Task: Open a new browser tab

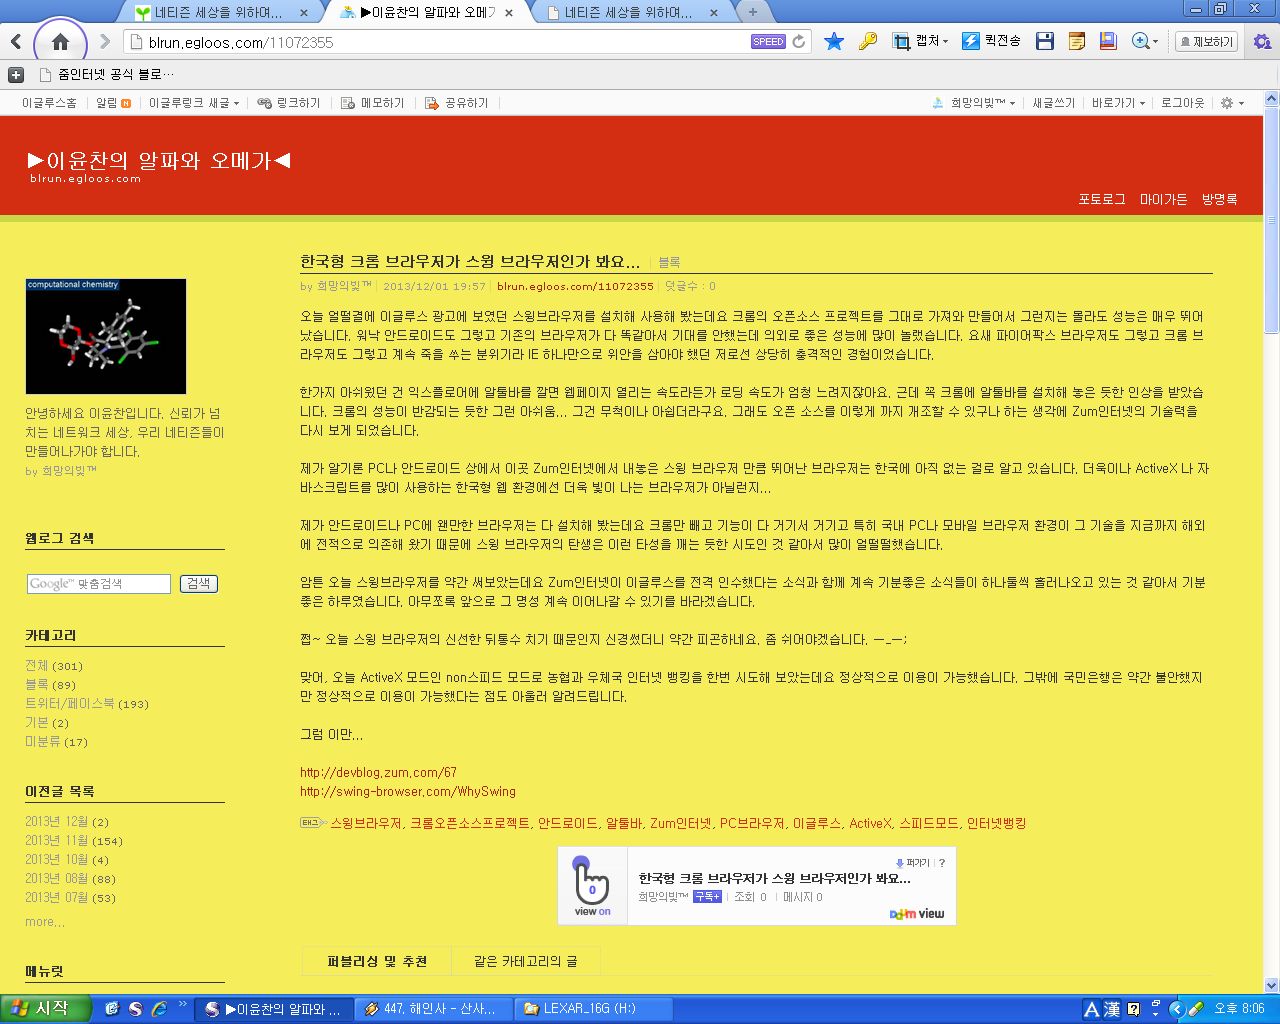Action: pyautogui.click(x=752, y=12)
